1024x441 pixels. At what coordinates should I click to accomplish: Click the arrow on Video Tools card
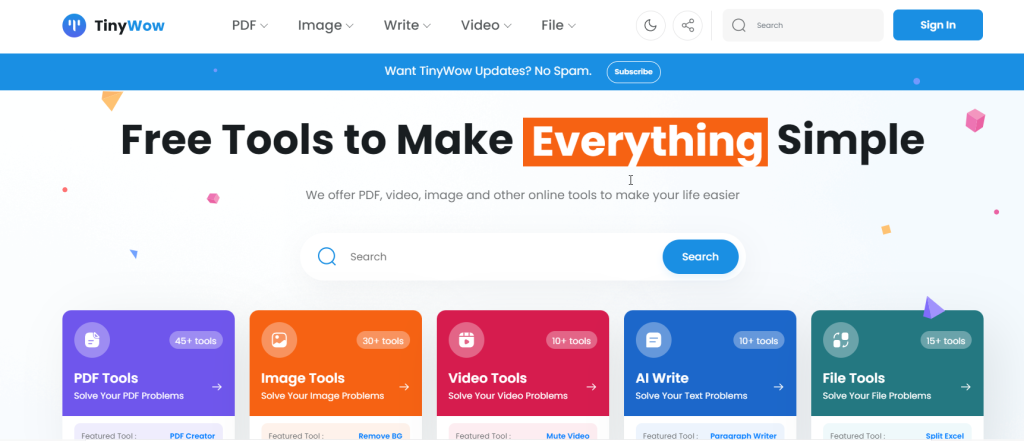tap(592, 387)
